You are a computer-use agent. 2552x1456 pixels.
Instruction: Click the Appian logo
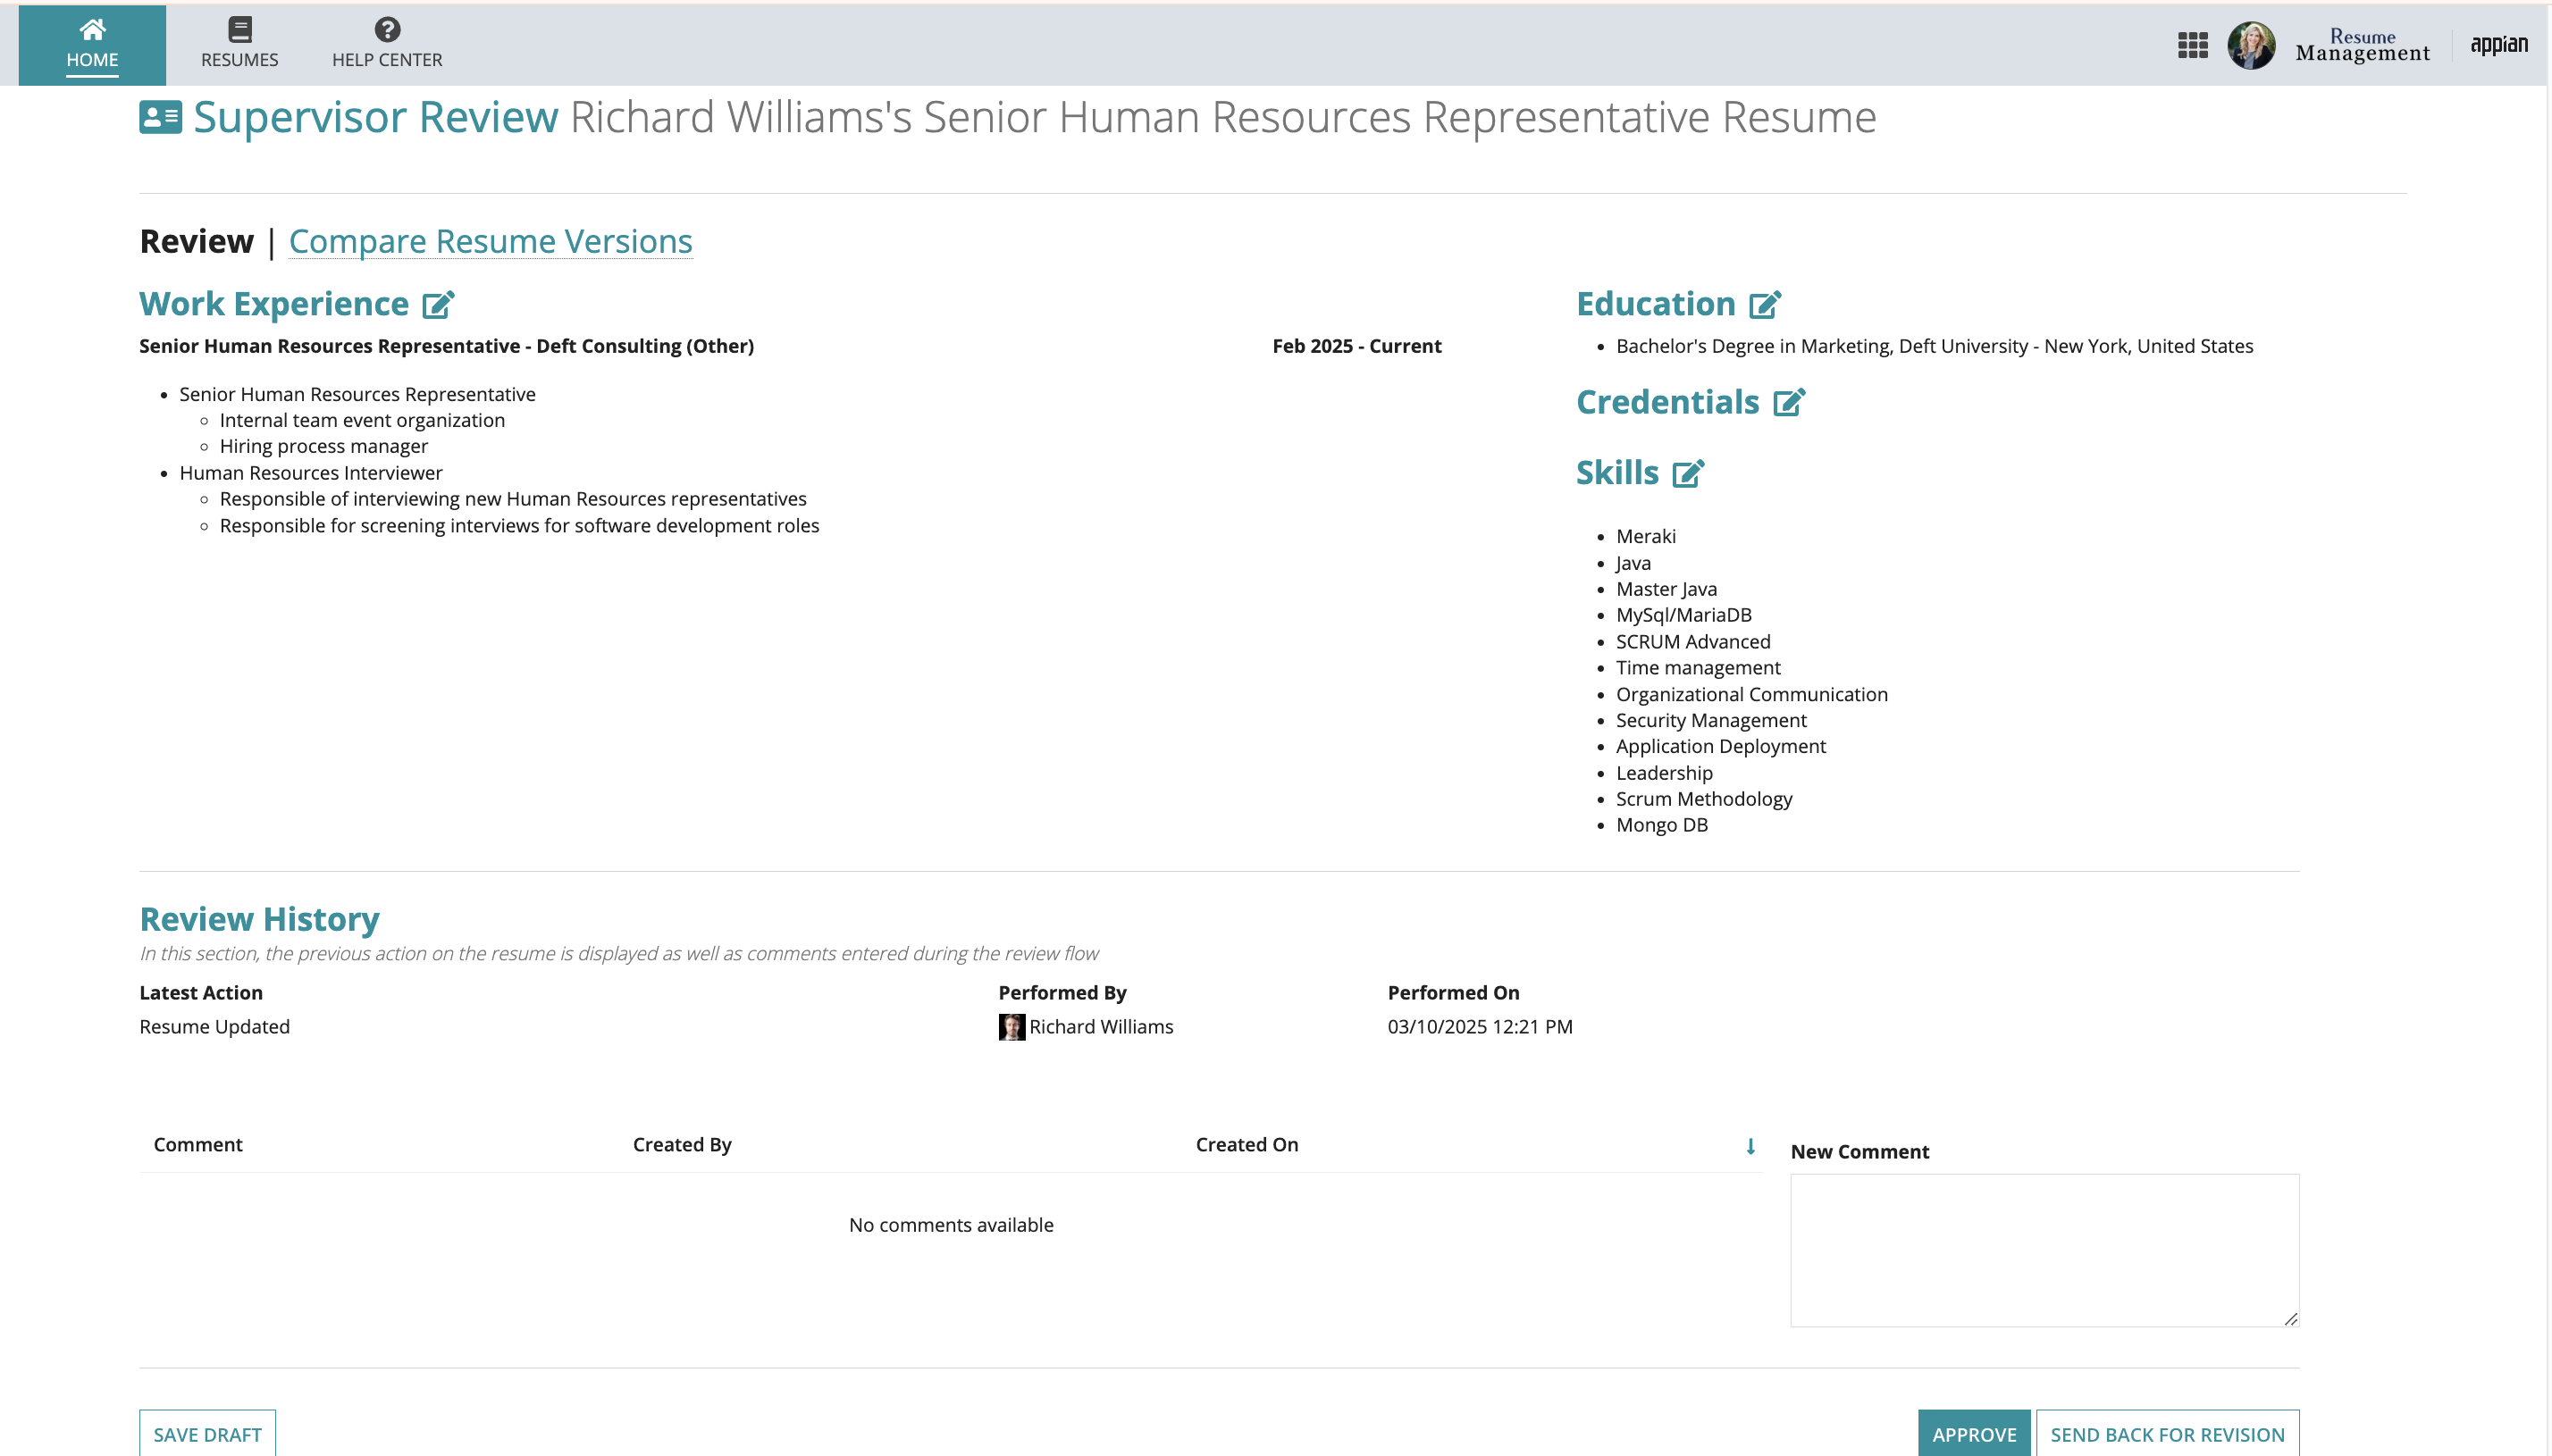point(2498,45)
